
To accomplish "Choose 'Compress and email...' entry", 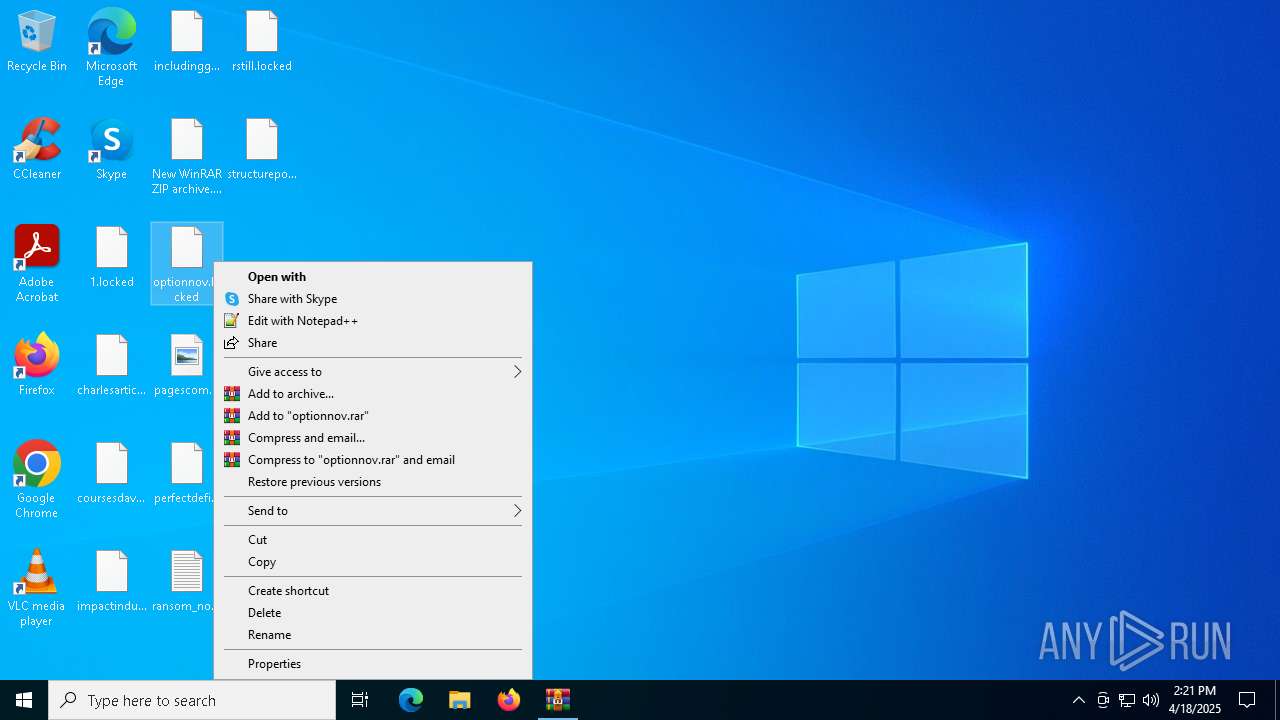I will tap(373, 438).
